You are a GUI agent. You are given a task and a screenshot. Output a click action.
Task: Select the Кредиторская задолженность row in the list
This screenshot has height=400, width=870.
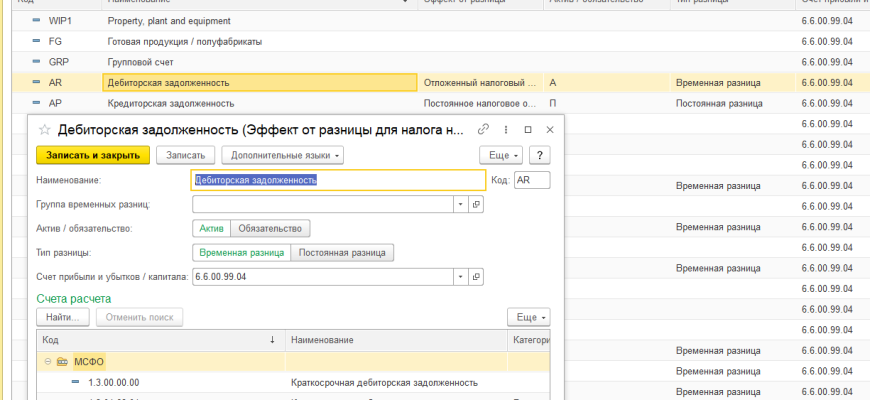click(170, 103)
